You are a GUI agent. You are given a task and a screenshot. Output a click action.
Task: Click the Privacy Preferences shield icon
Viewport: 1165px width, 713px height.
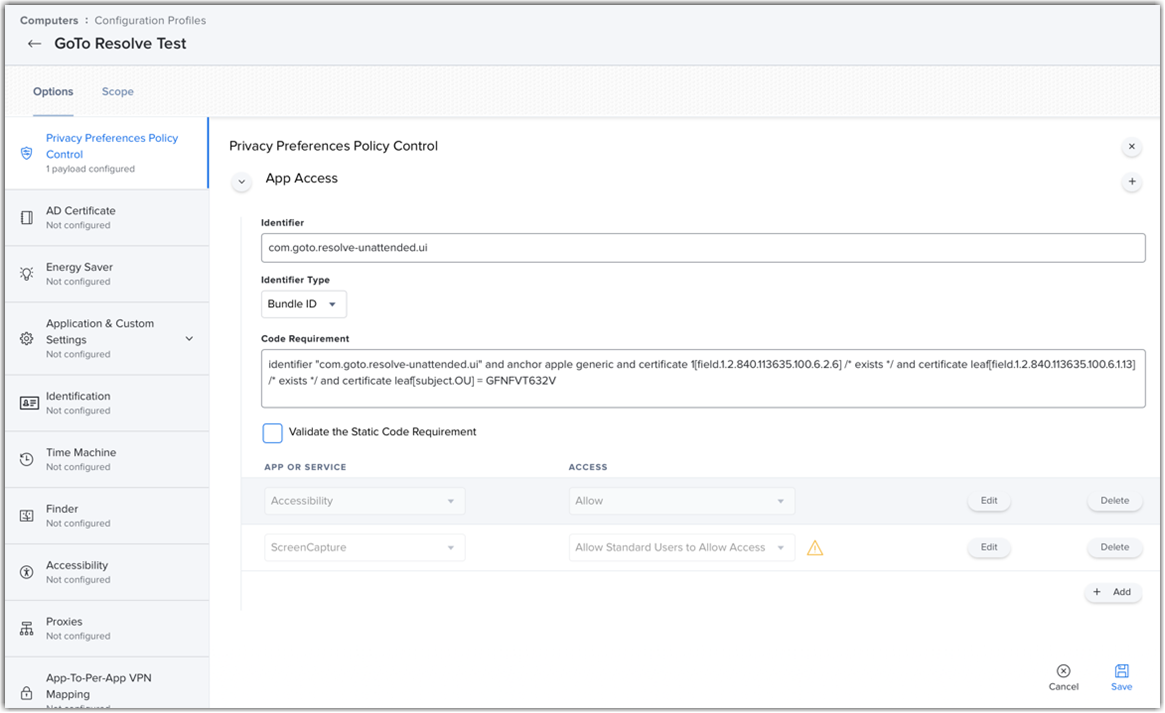pos(27,153)
